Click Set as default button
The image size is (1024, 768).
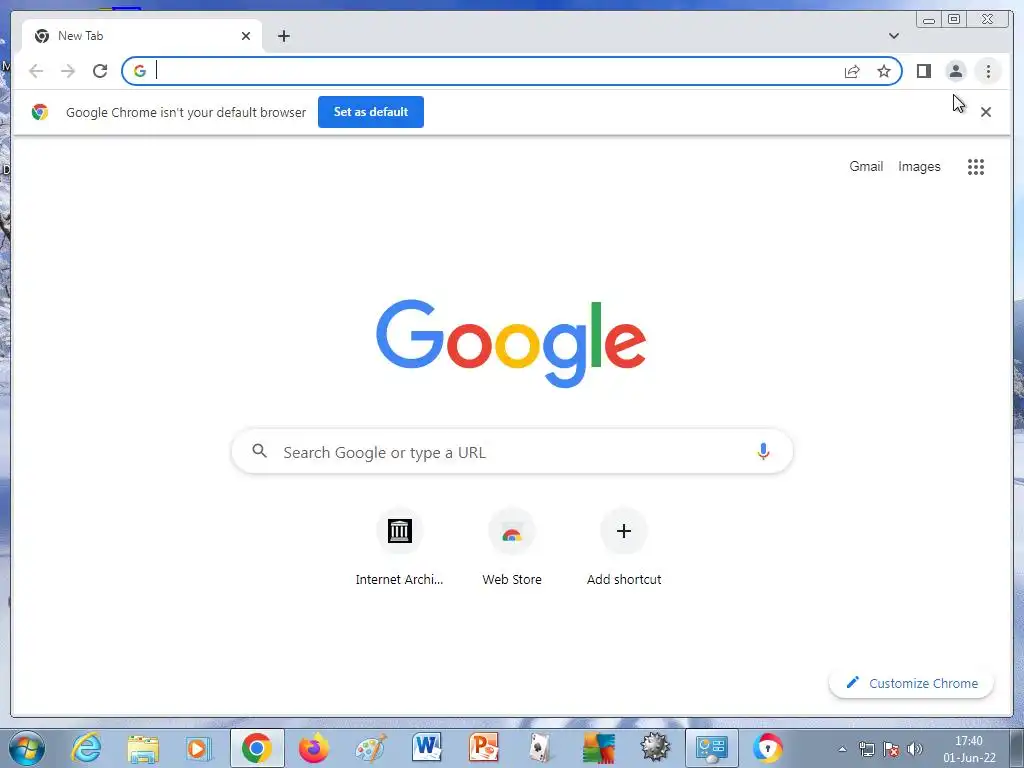pyautogui.click(x=370, y=112)
